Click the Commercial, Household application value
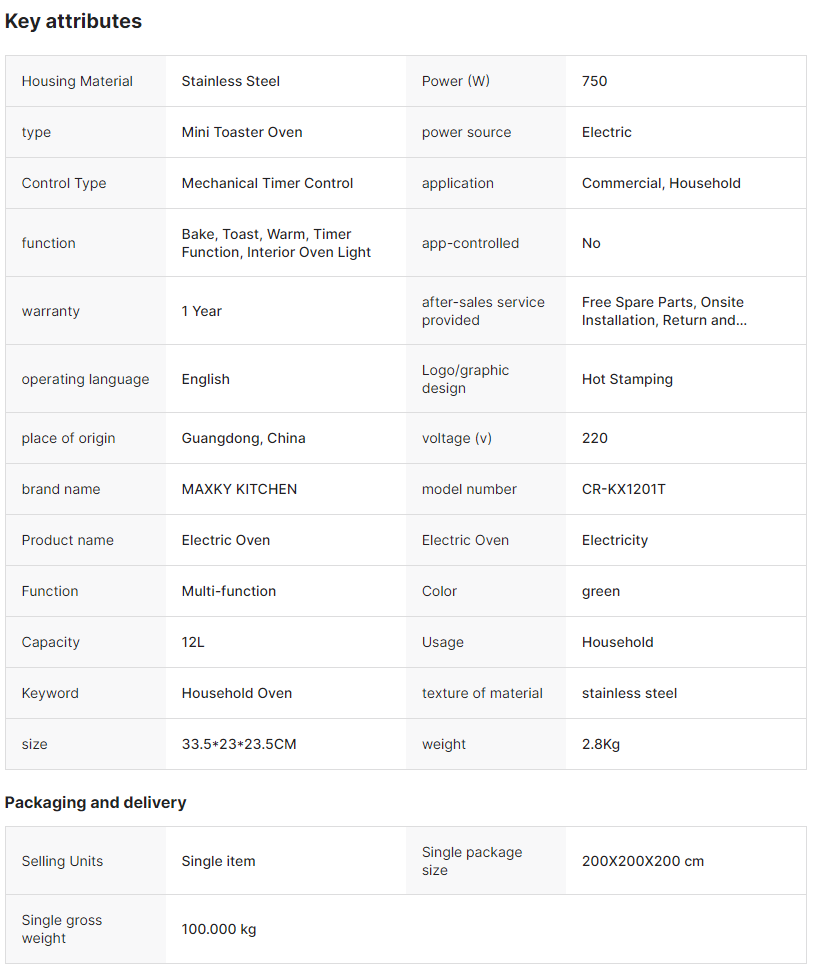822x964 pixels. pos(661,183)
